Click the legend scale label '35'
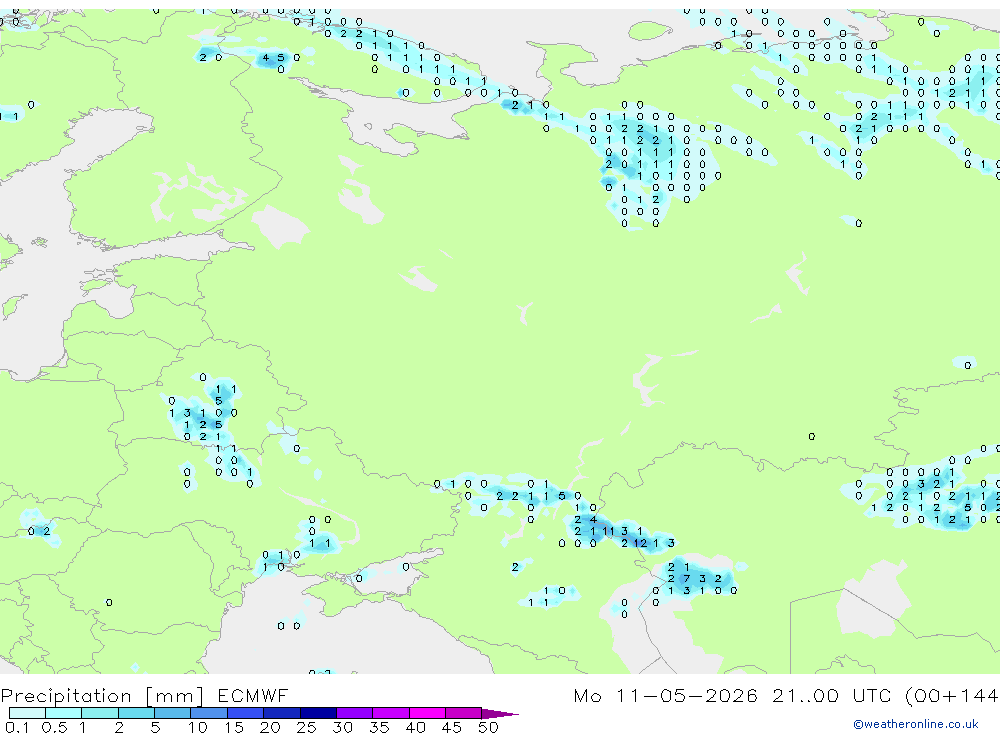The image size is (1000, 733). coord(379,727)
